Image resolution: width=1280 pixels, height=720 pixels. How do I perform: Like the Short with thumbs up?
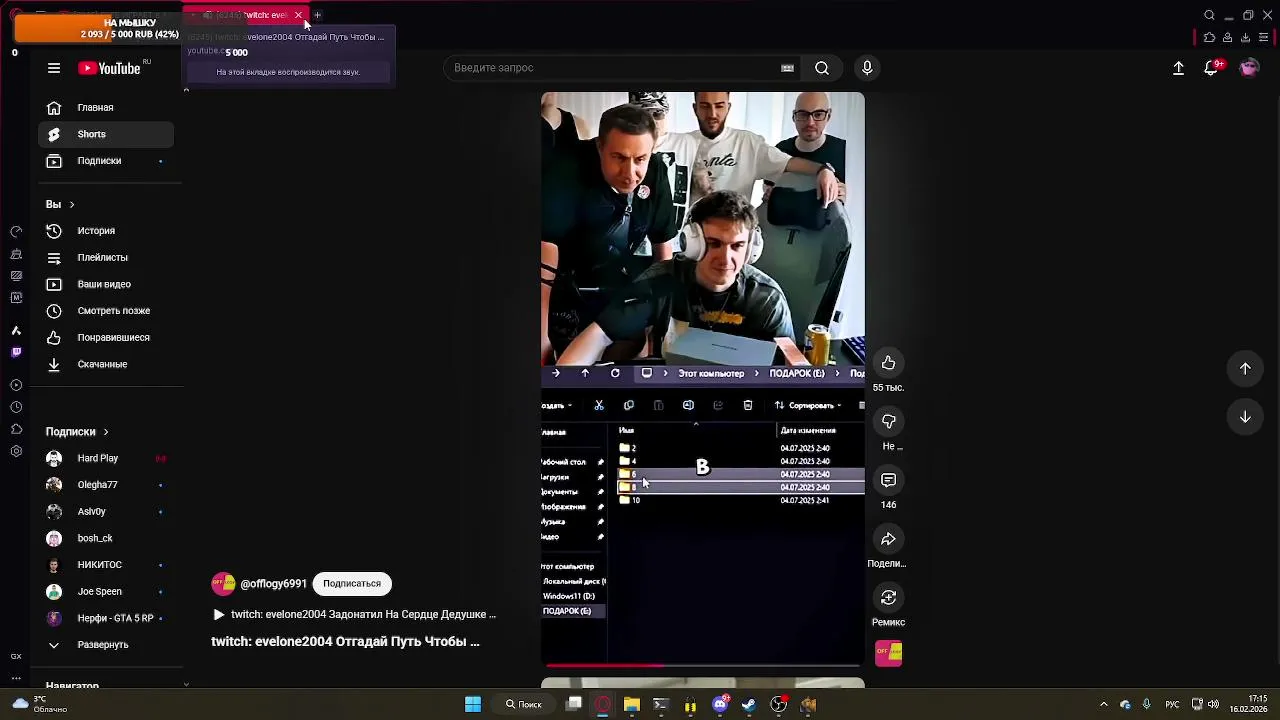[x=888, y=363]
